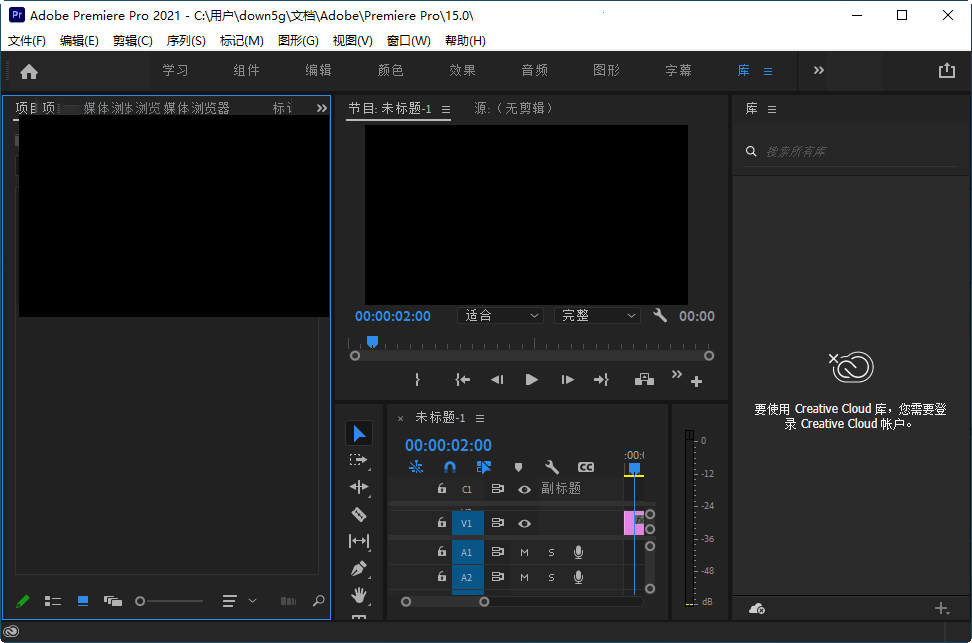Open the button editor plus icon

[x=696, y=382]
